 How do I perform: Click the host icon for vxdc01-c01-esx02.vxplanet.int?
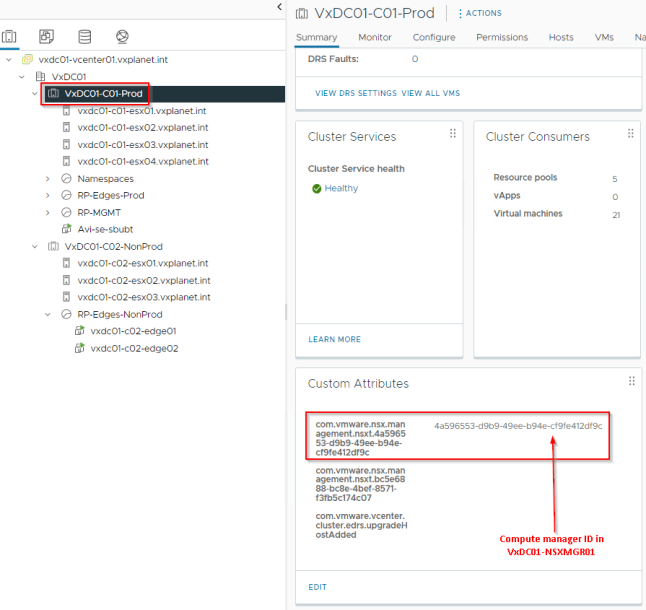[x=66, y=128]
